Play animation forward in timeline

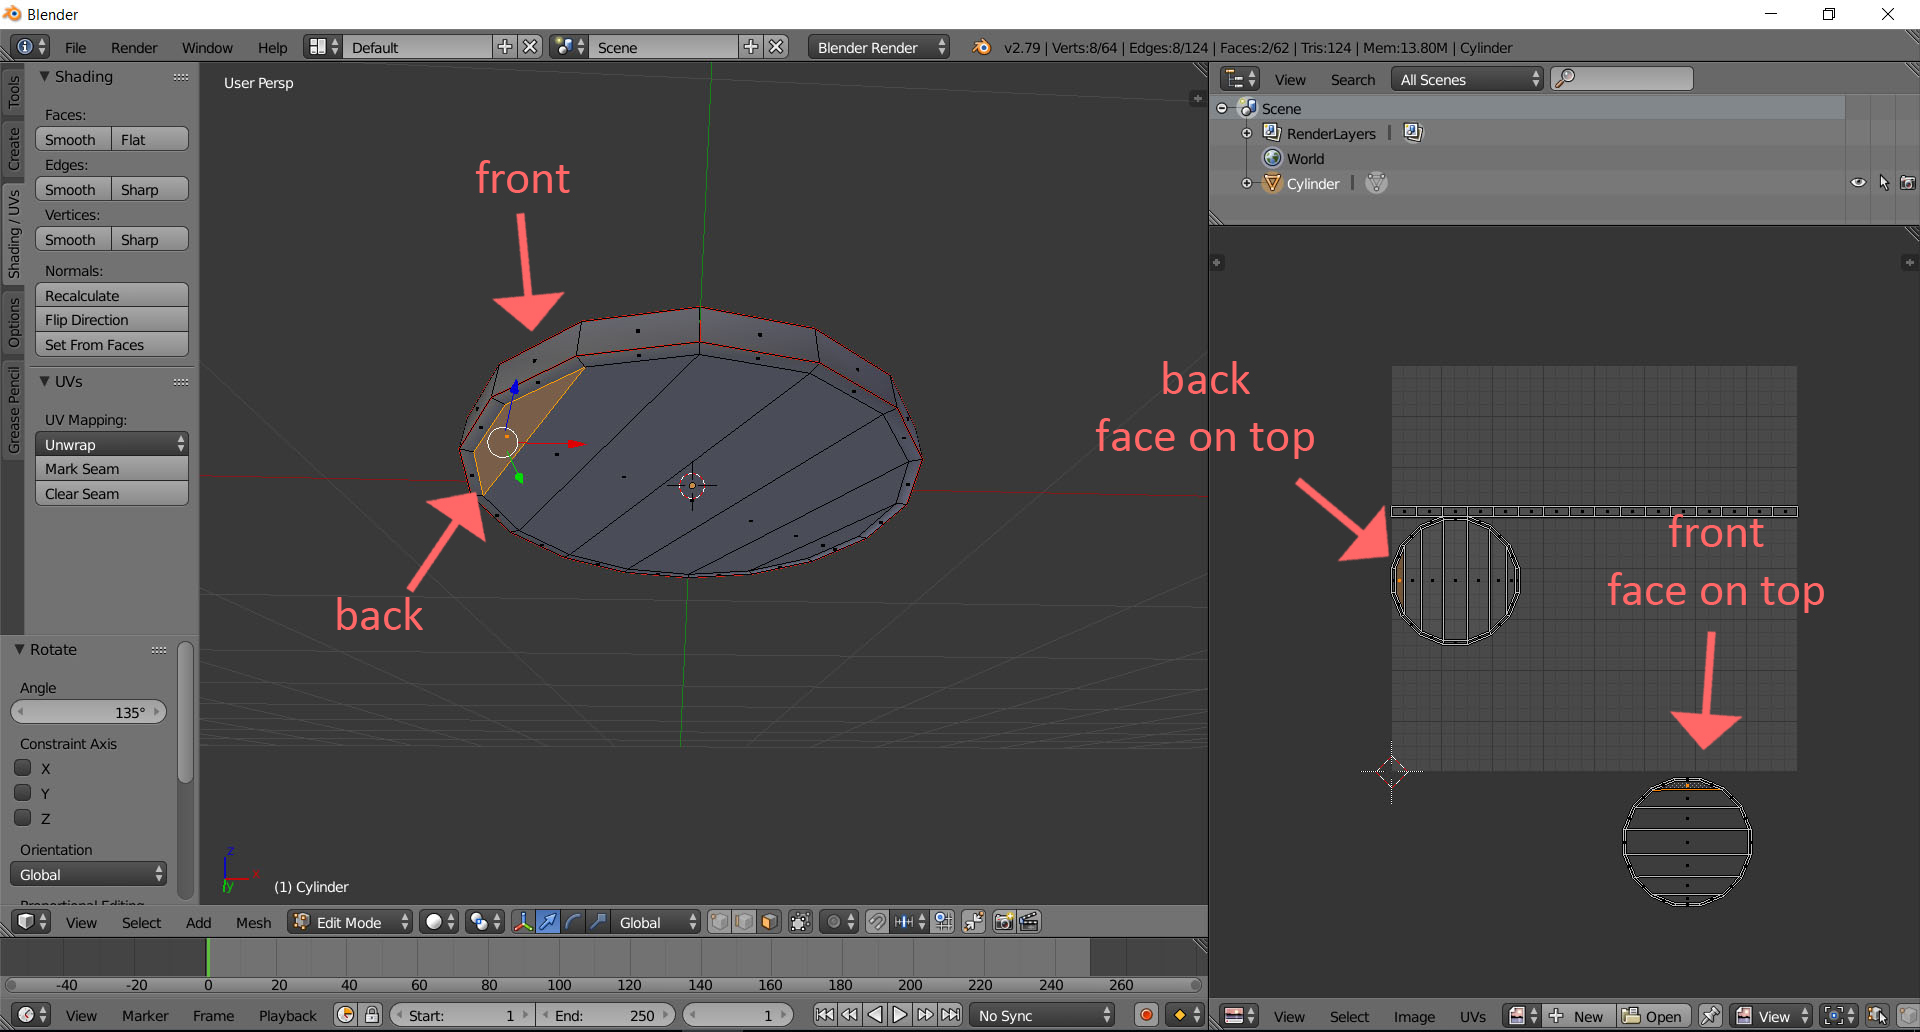(900, 1015)
